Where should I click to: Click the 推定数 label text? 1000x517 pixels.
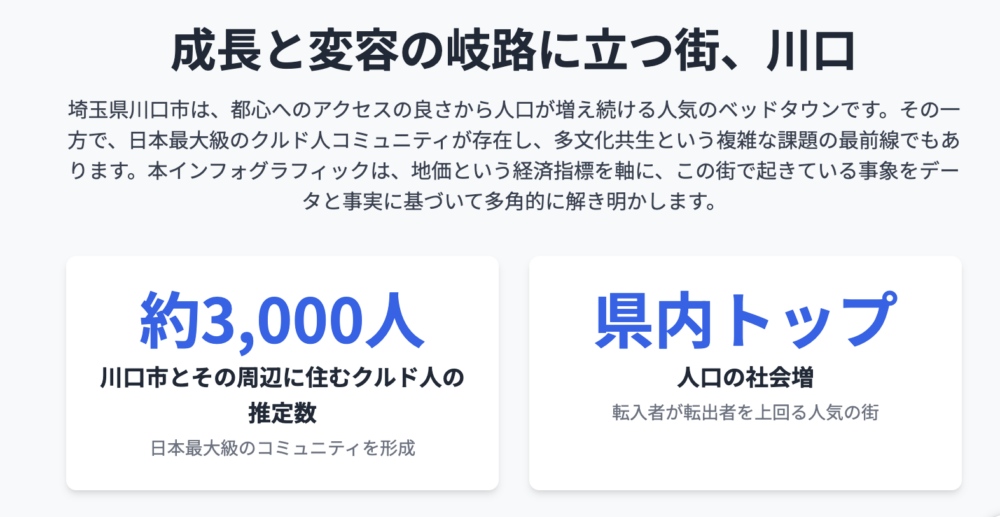tap(283, 414)
